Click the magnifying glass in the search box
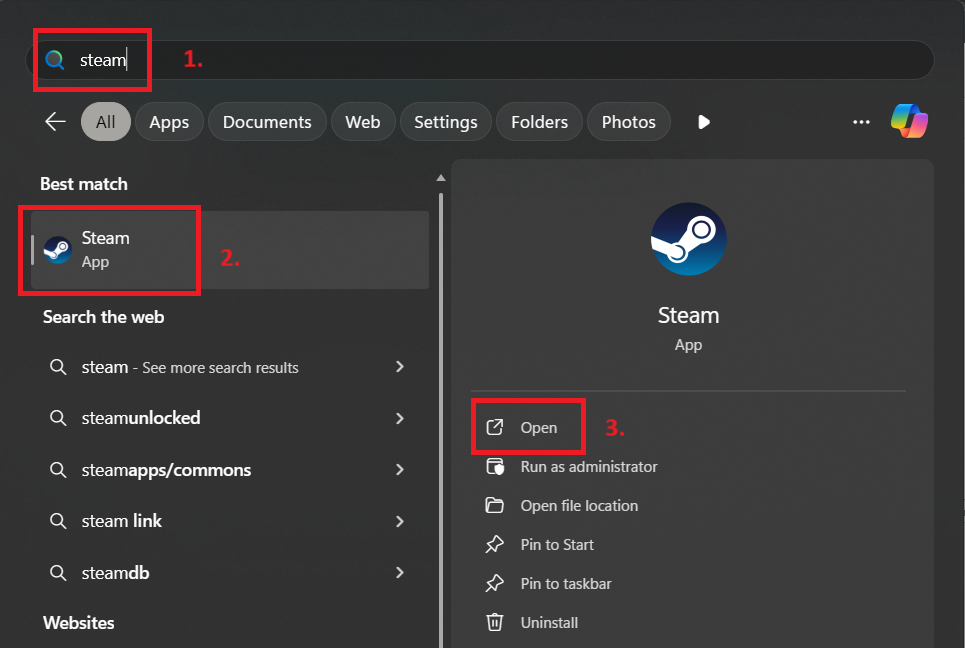 [54, 60]
